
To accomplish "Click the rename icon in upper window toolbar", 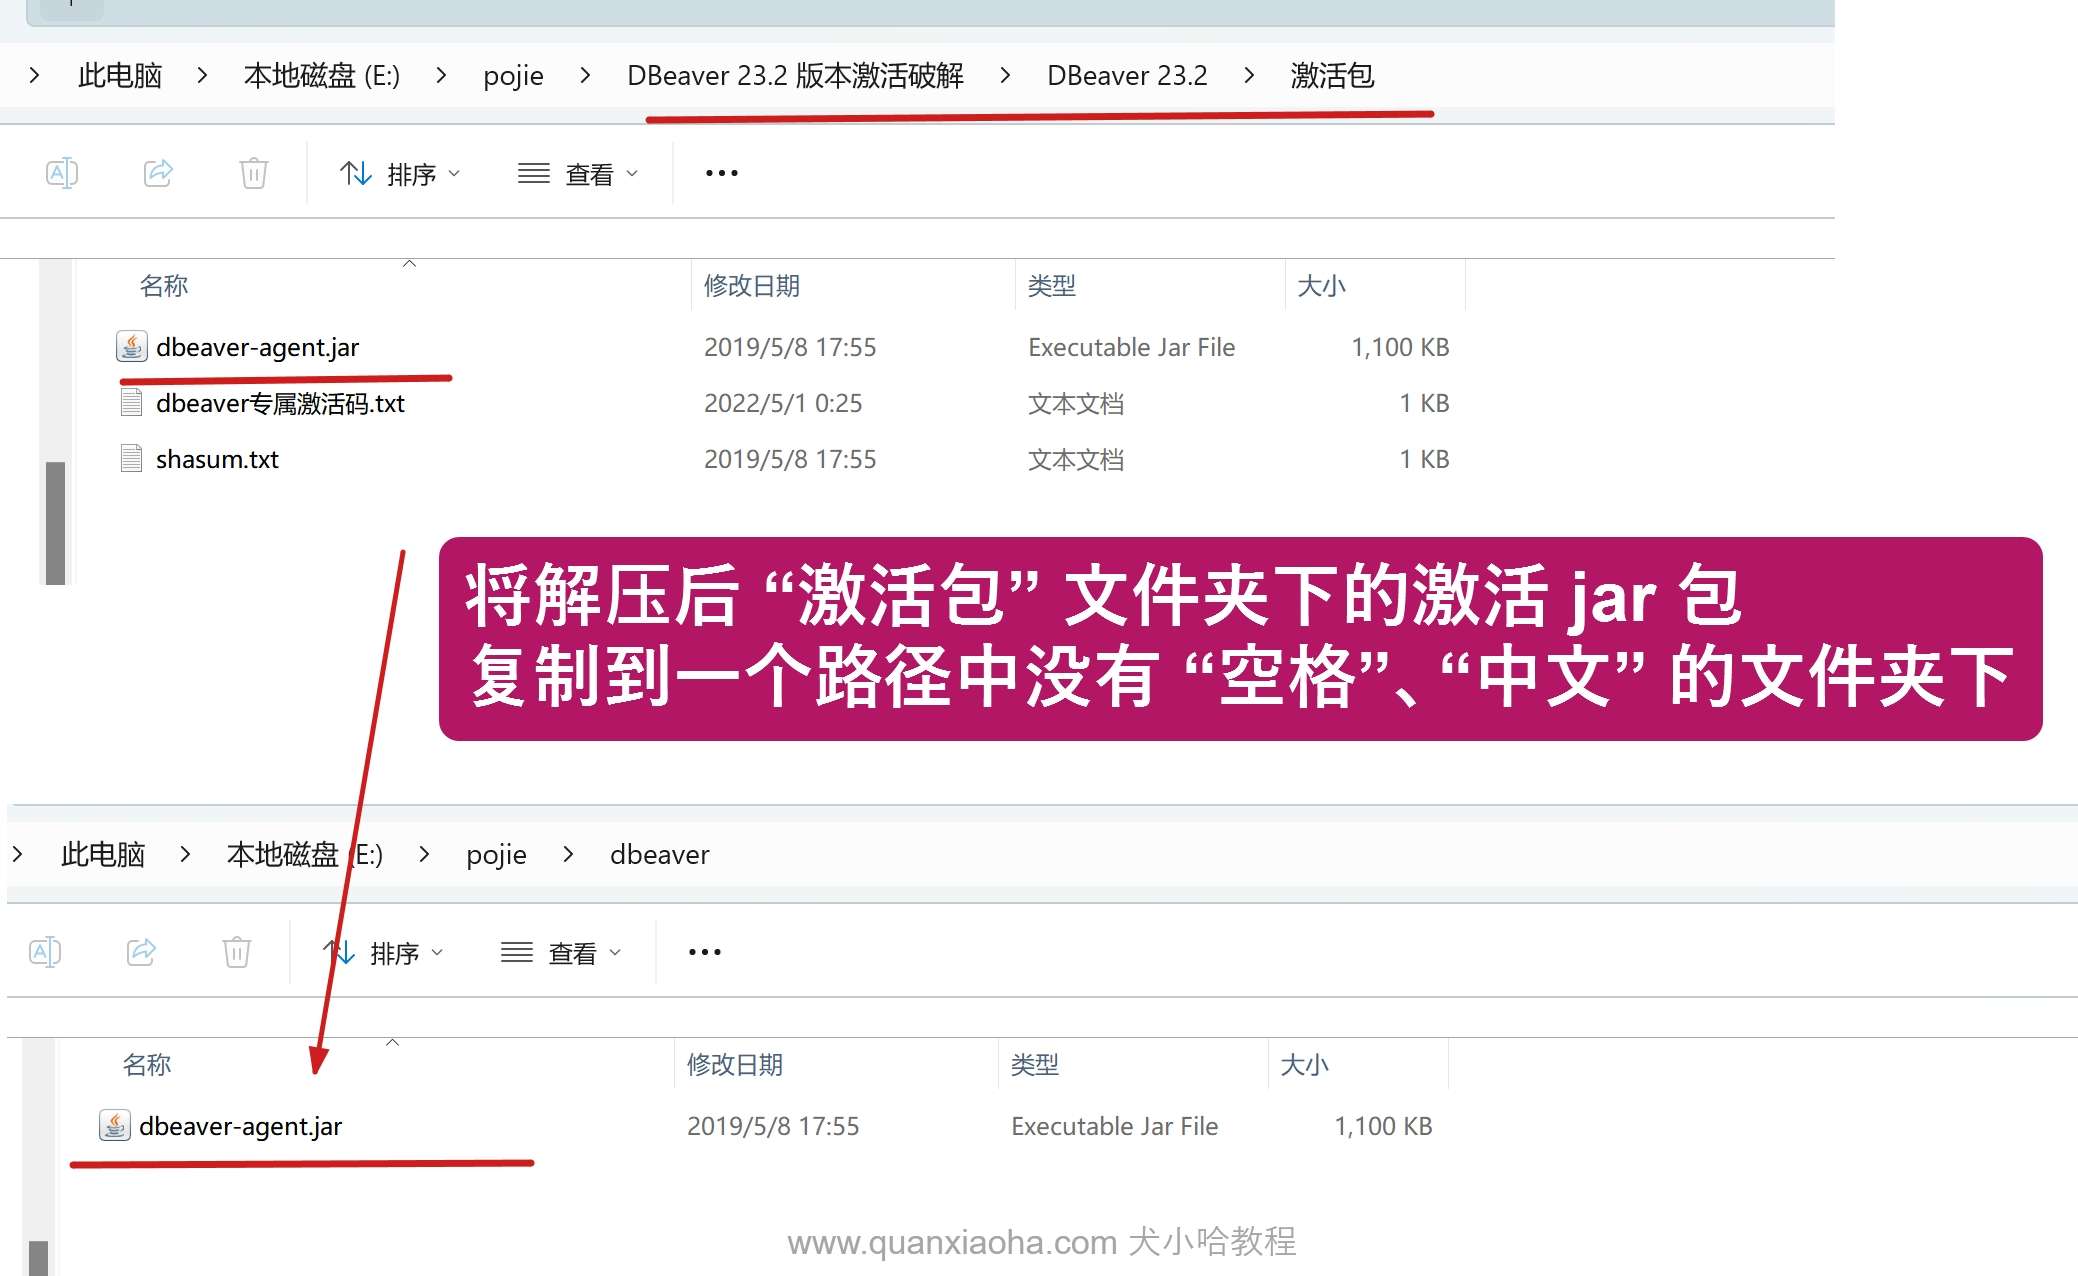I will coord(62,173).
